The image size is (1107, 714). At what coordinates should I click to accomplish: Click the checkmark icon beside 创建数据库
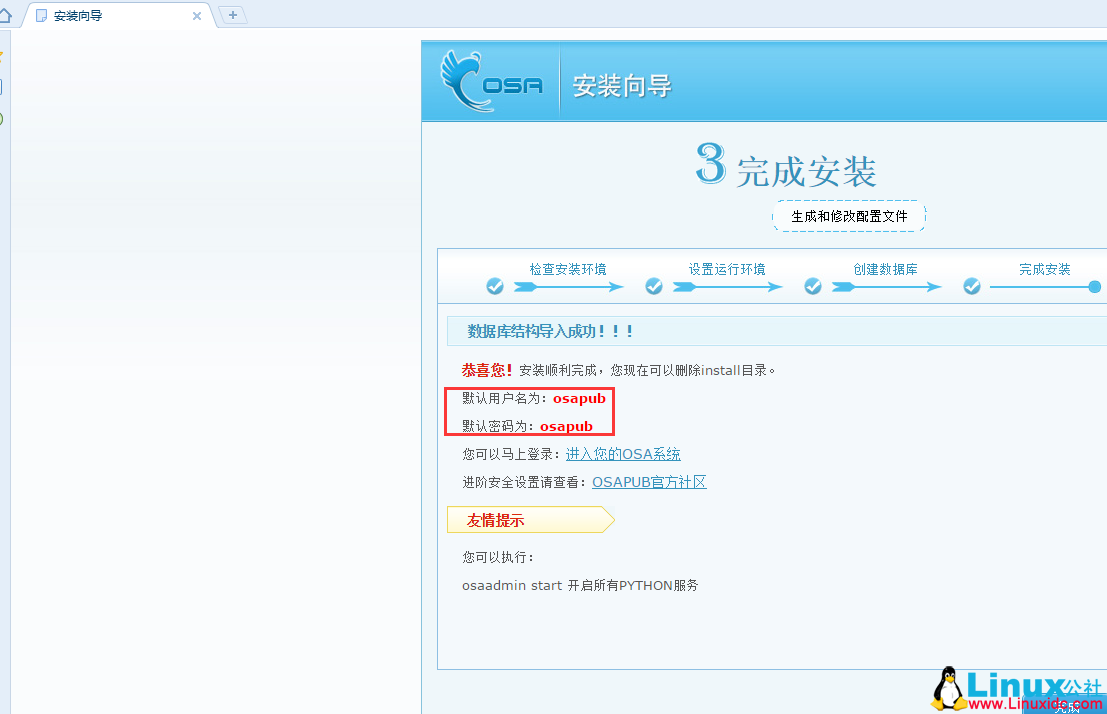(813, 286)
